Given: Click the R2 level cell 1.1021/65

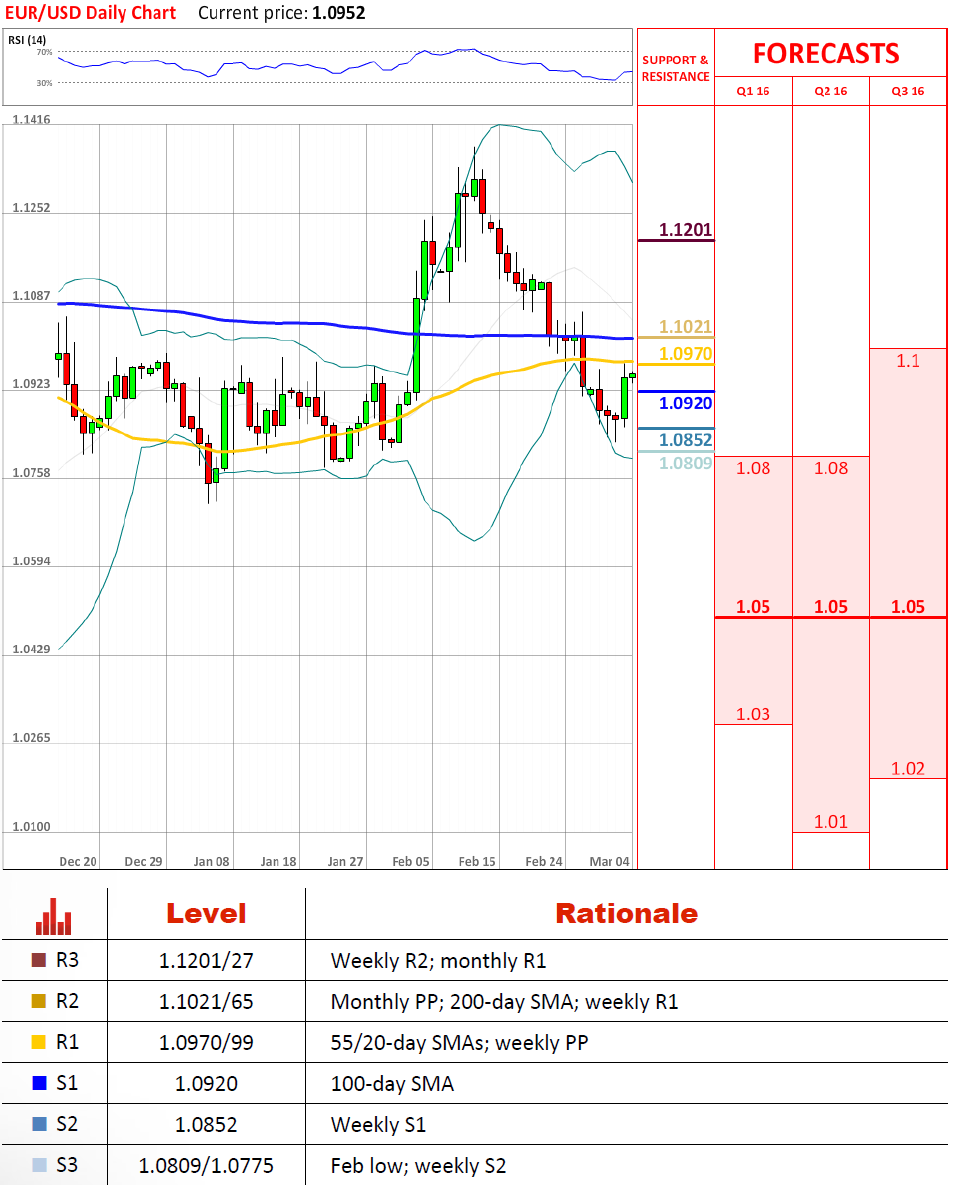Looking at the screenshot, I should 206,1001.
